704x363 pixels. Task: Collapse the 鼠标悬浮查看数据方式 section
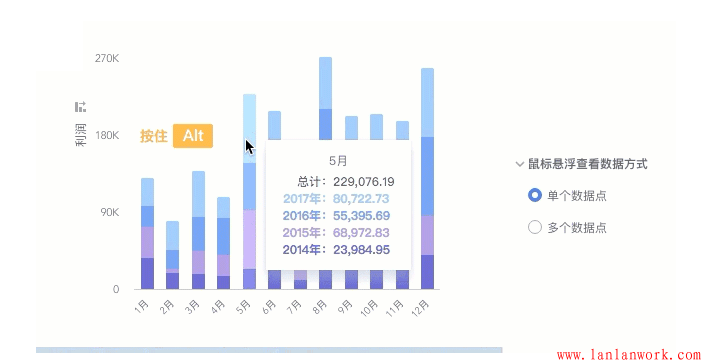pyautogui.click(x=520, y=164)
